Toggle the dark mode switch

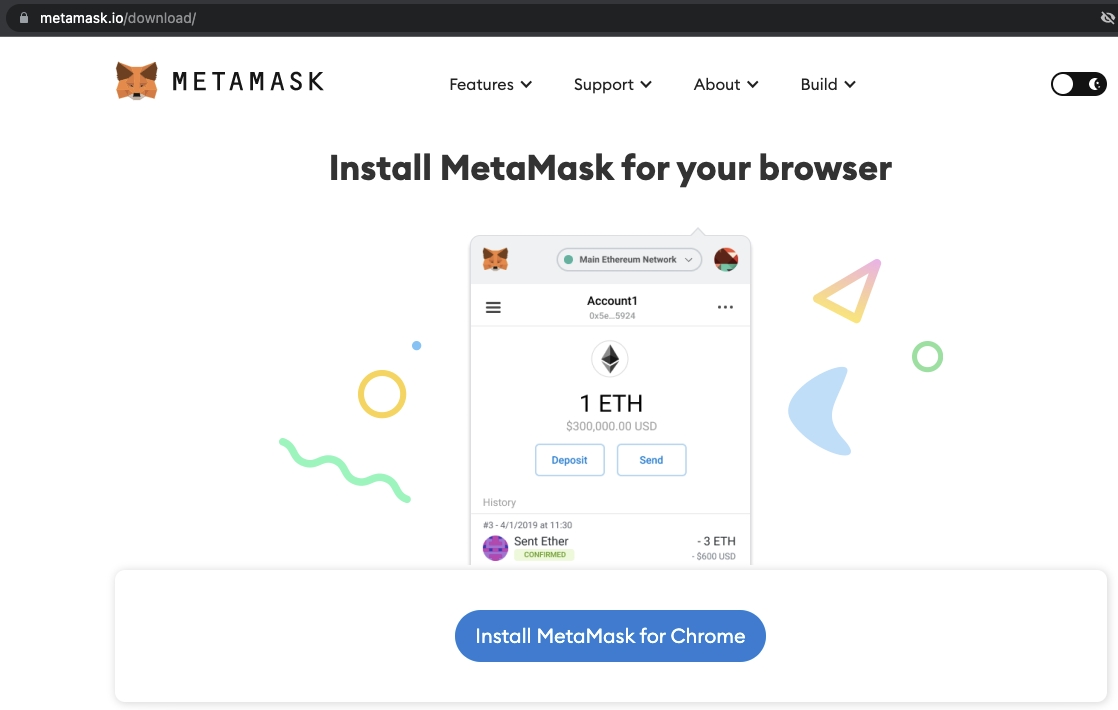(1078, 84)
